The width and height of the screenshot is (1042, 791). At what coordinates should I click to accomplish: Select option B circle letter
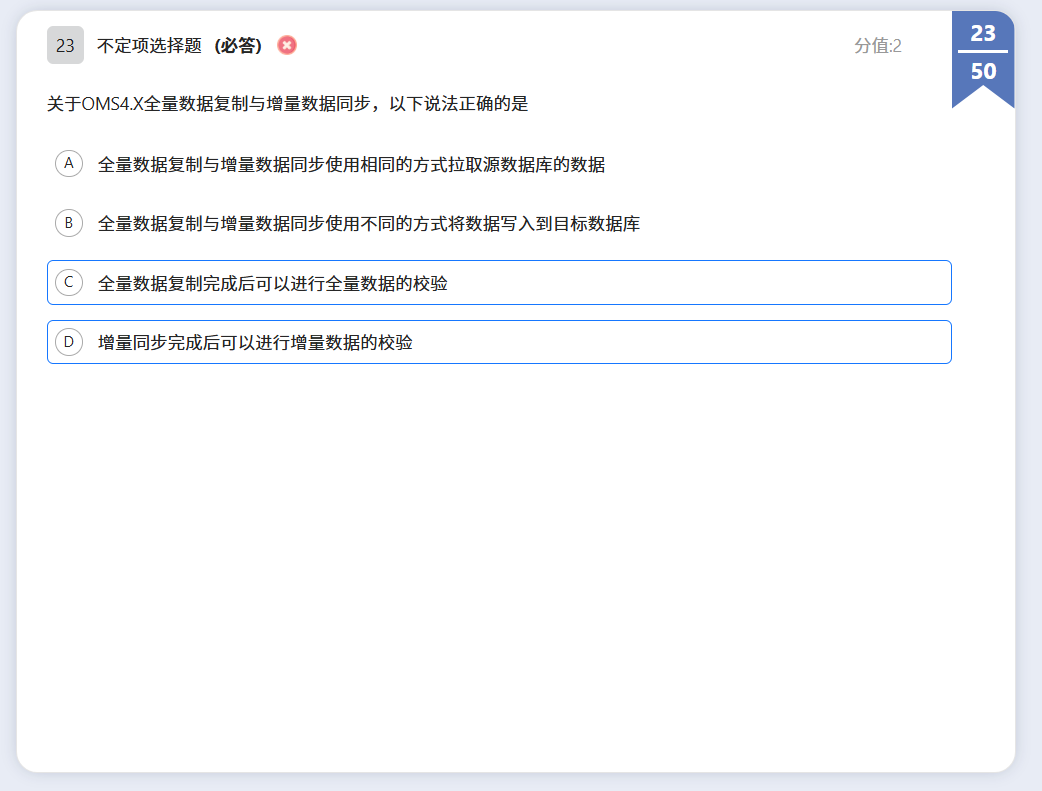(69, 223)
